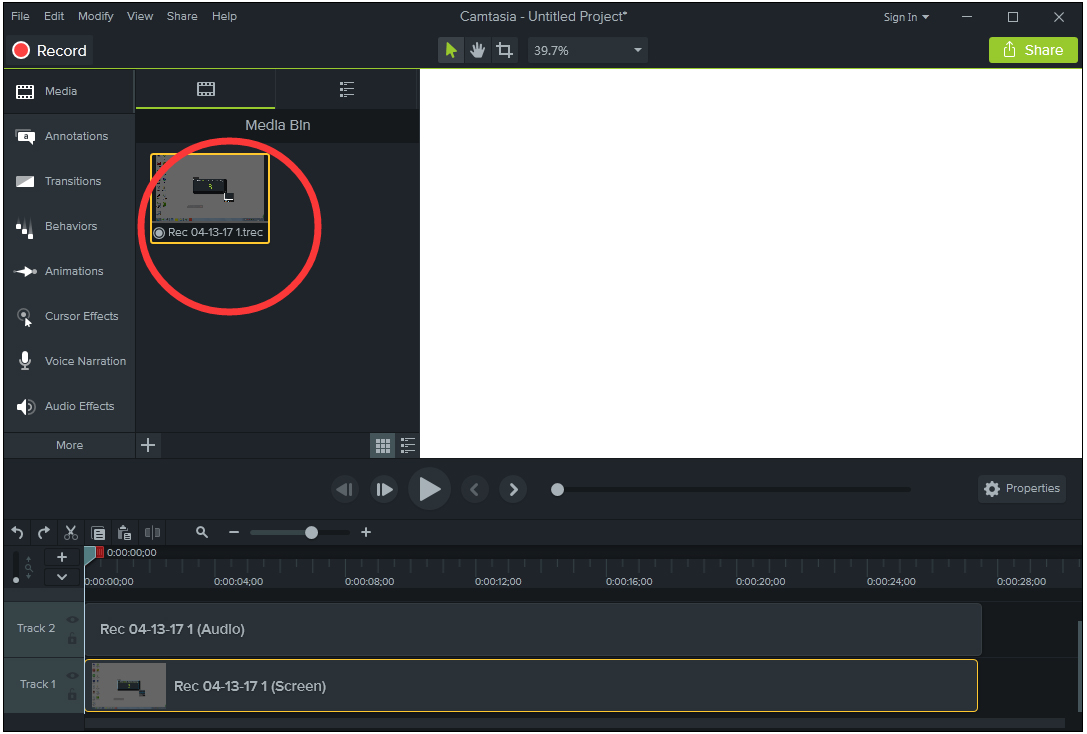Click the Split clip icon
Screen dimensions: 1087x734
click(x=153, y=532)
